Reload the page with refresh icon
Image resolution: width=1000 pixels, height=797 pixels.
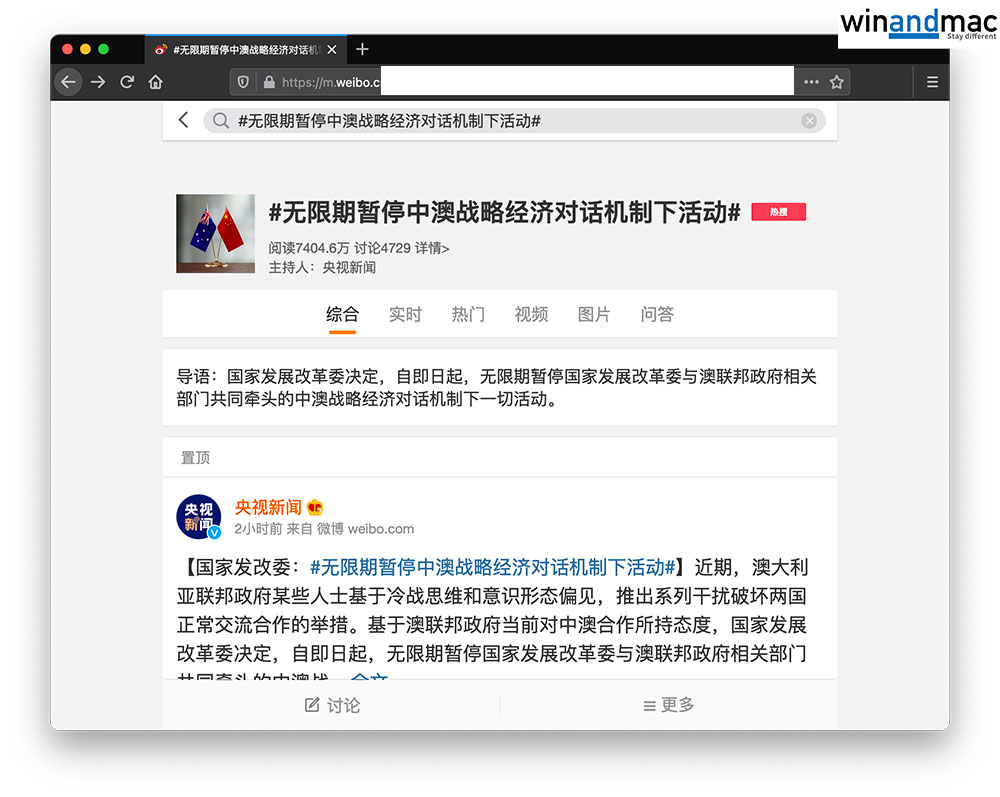coord(127,82)
